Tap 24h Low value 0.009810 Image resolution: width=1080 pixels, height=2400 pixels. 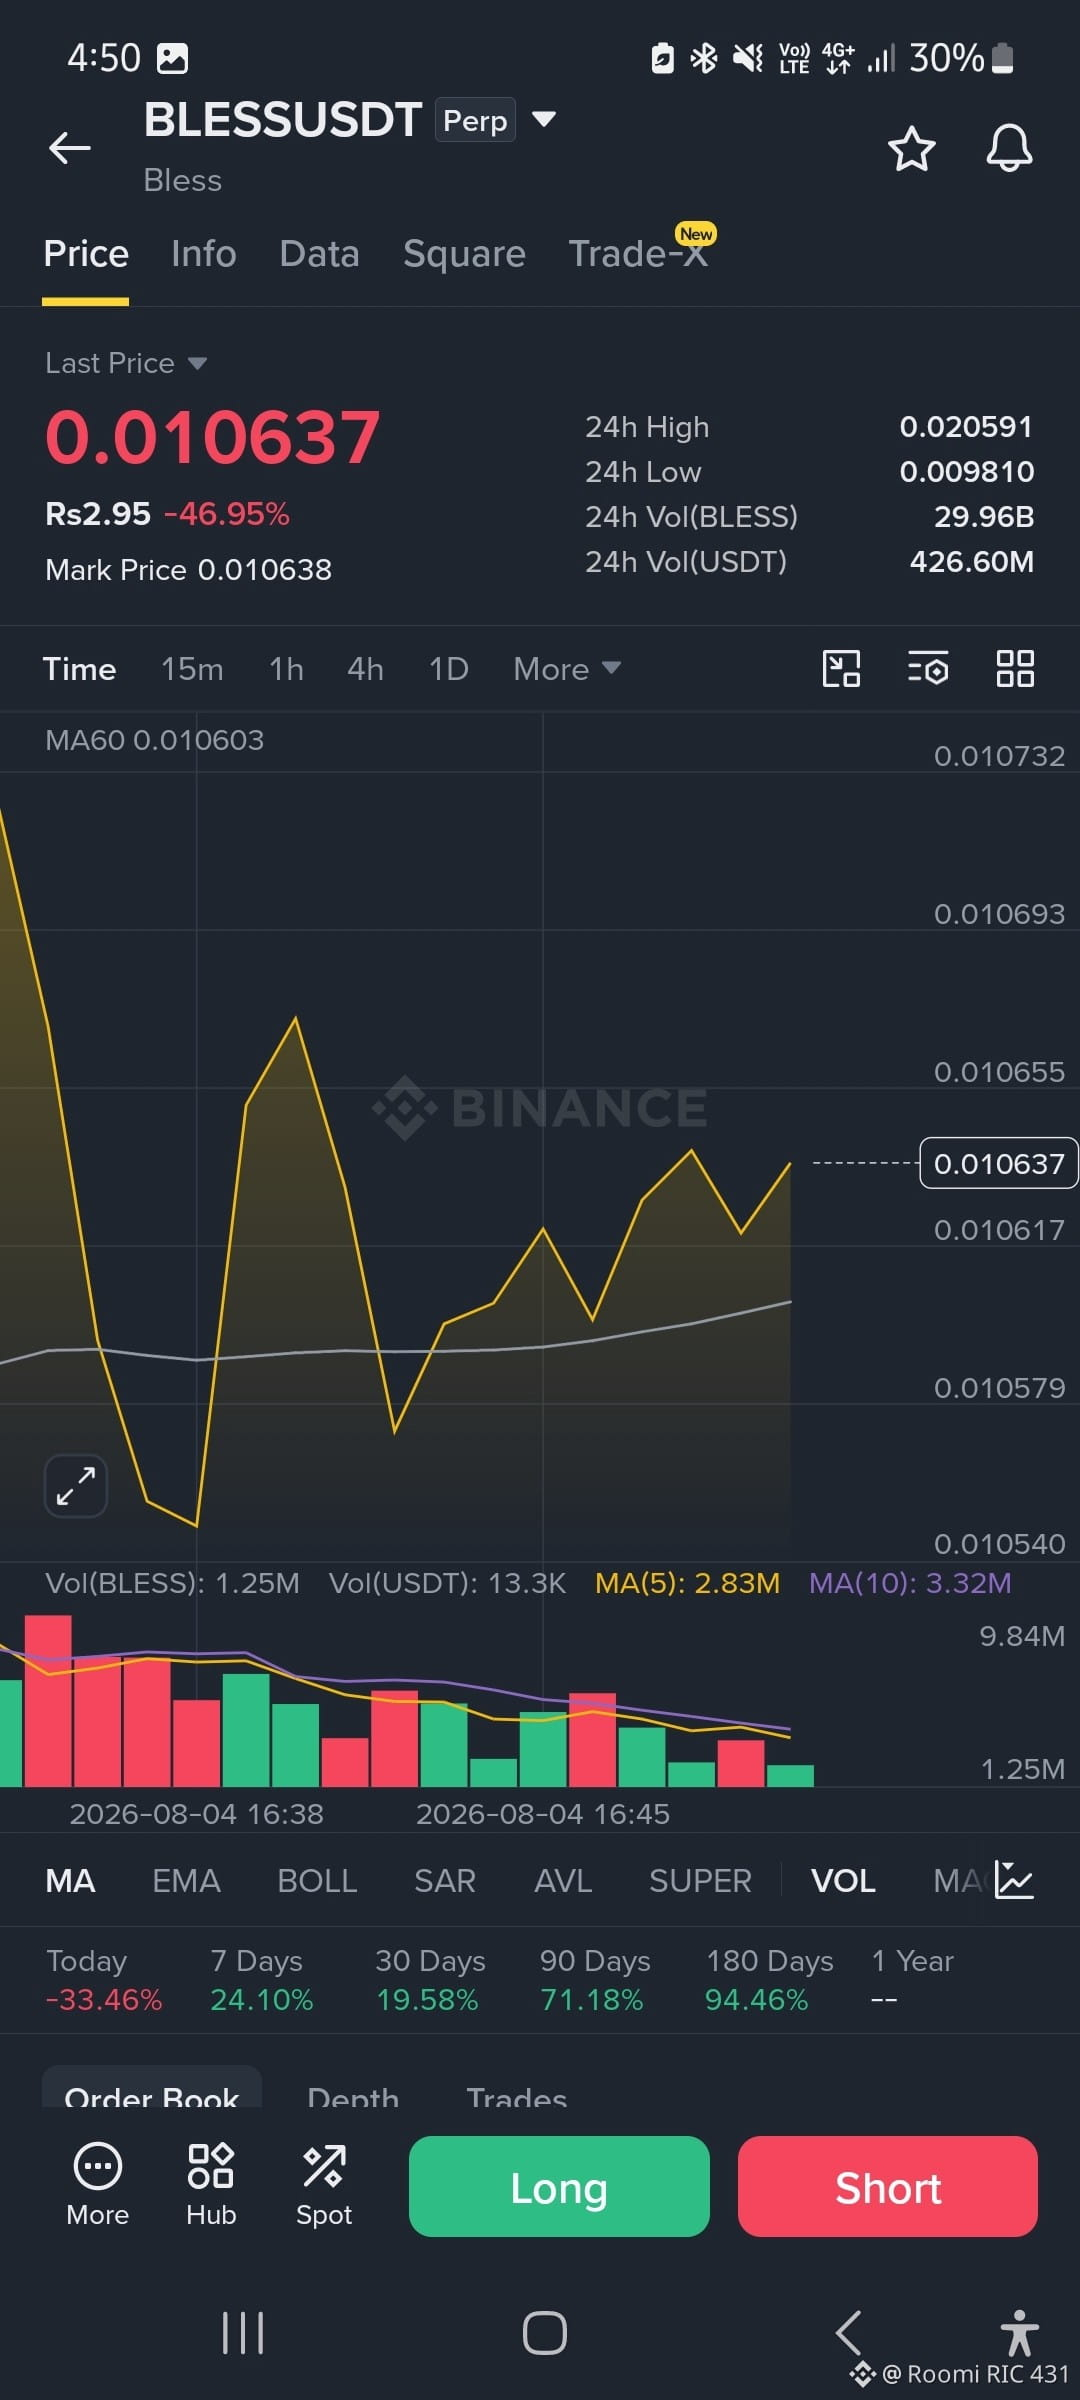966,472
